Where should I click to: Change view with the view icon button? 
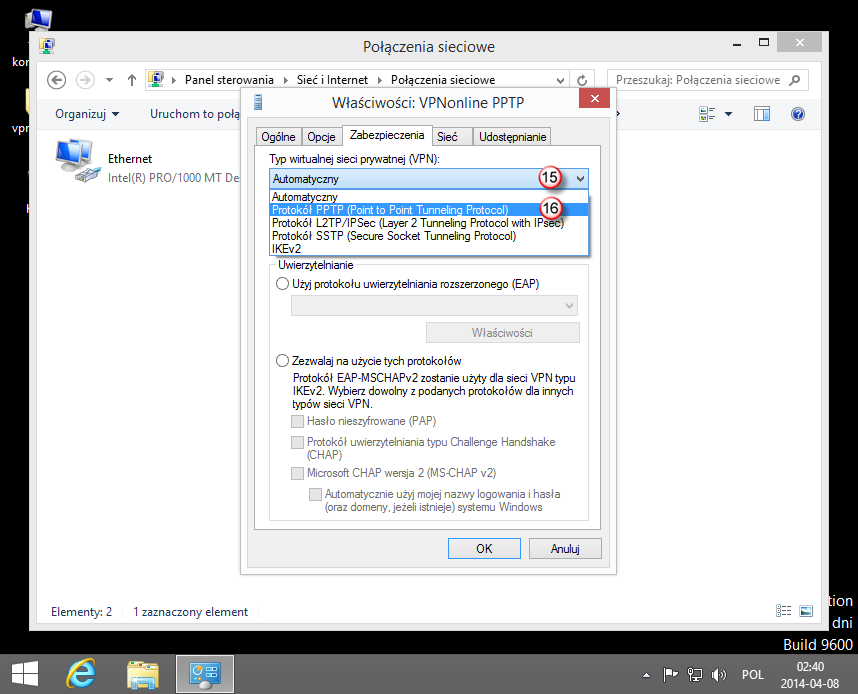(707, 114)
